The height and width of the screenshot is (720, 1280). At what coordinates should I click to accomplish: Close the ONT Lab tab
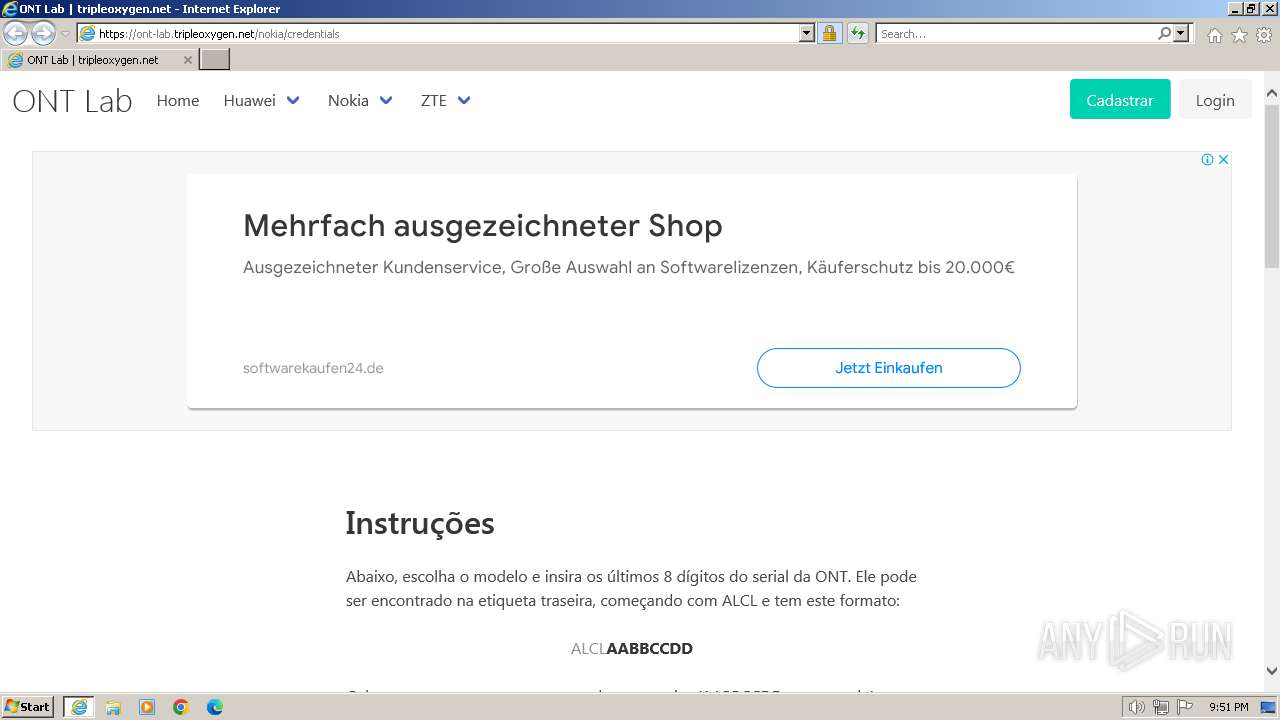187,60
